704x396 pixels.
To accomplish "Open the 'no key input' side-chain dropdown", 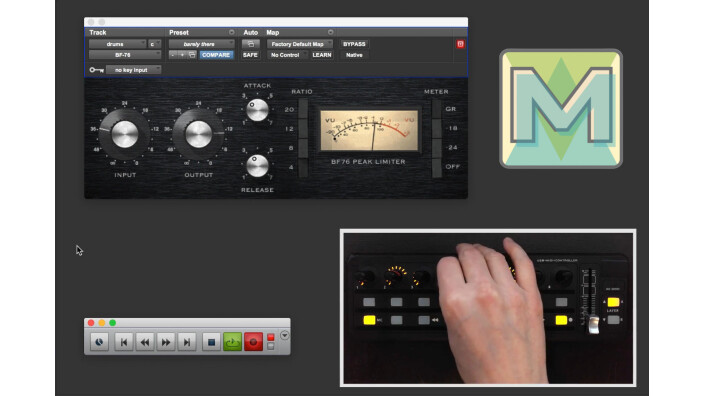I will click(x=133, y=70).
